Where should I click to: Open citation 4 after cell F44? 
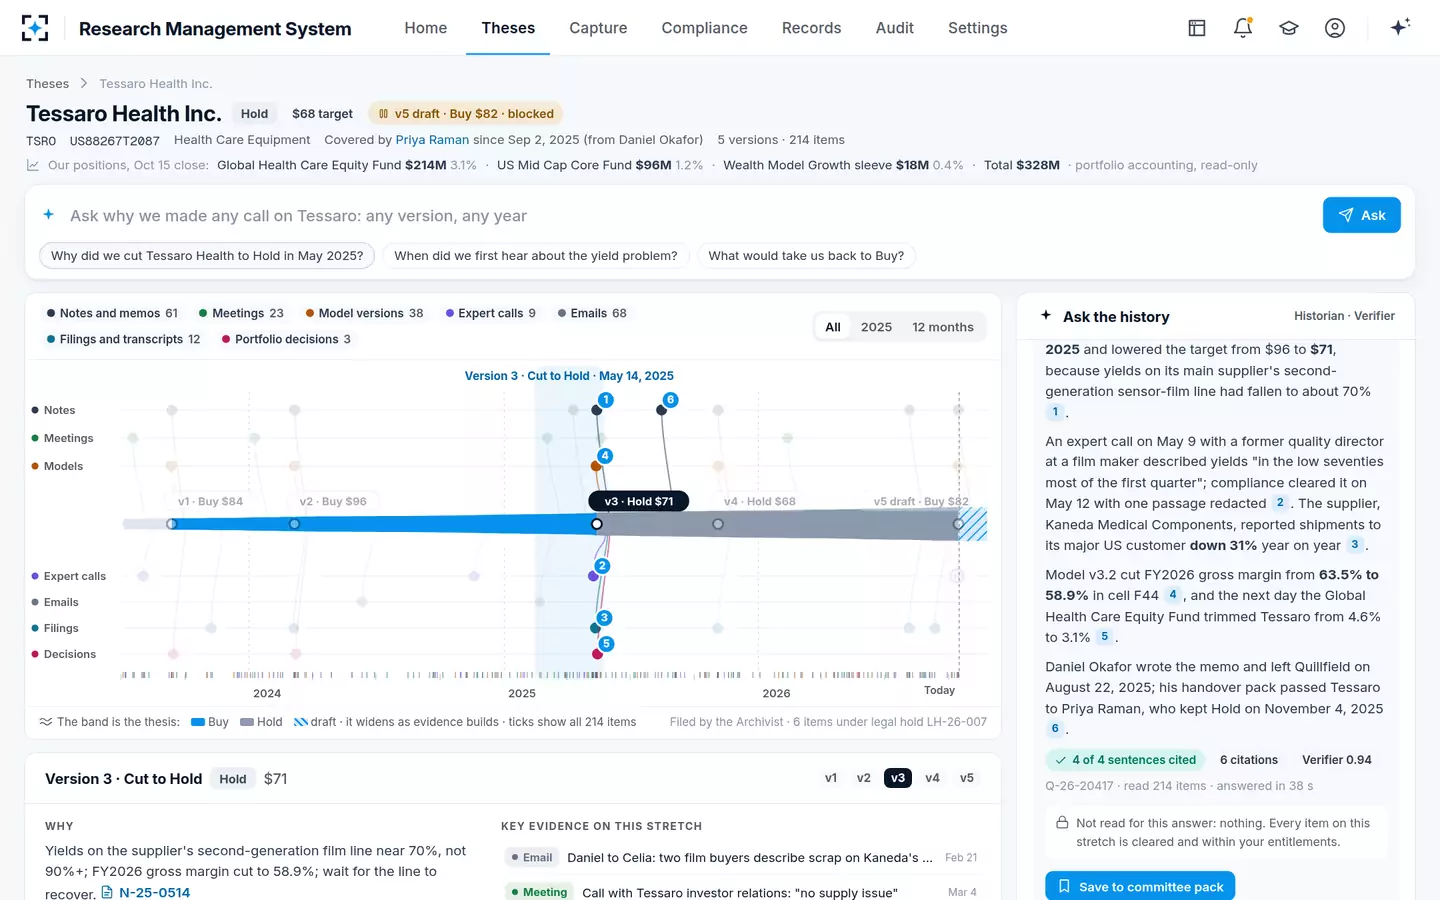click(1173, 595)
